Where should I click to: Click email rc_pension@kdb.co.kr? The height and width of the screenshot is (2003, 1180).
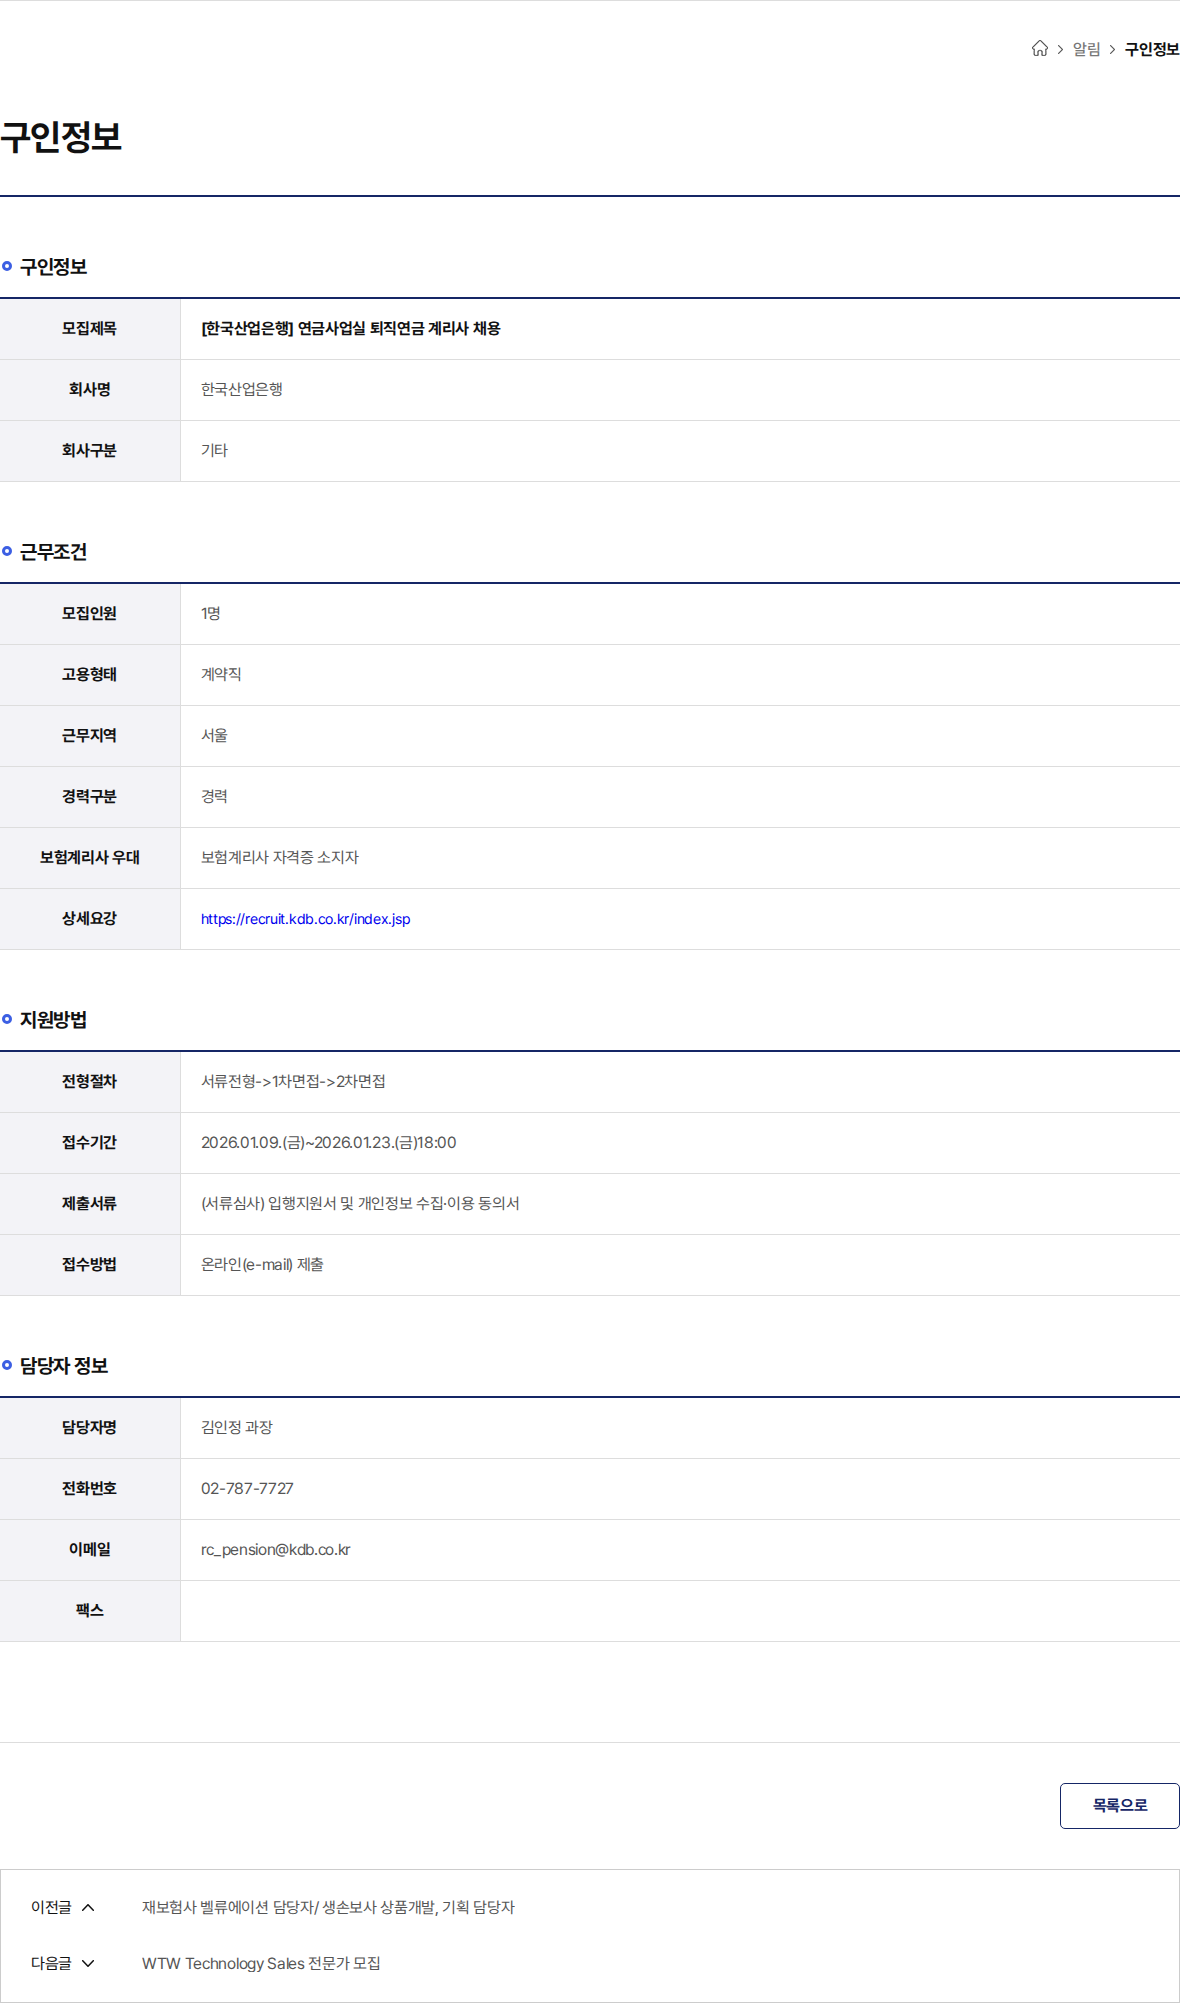(x=276, y=1550)
